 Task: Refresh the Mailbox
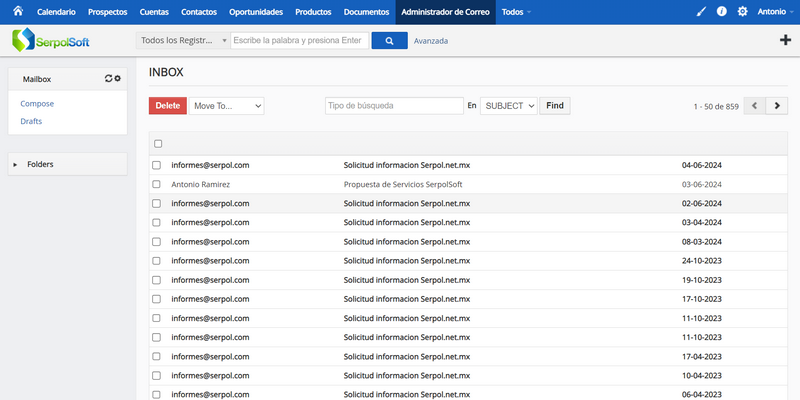108,79
